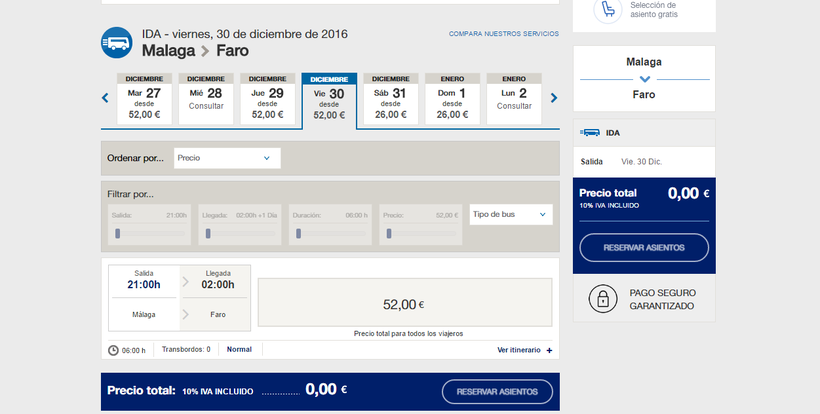Viewport: 820px width, 414px height.
Task: Select the 52,00 € fare box
Action: (405, 303)
